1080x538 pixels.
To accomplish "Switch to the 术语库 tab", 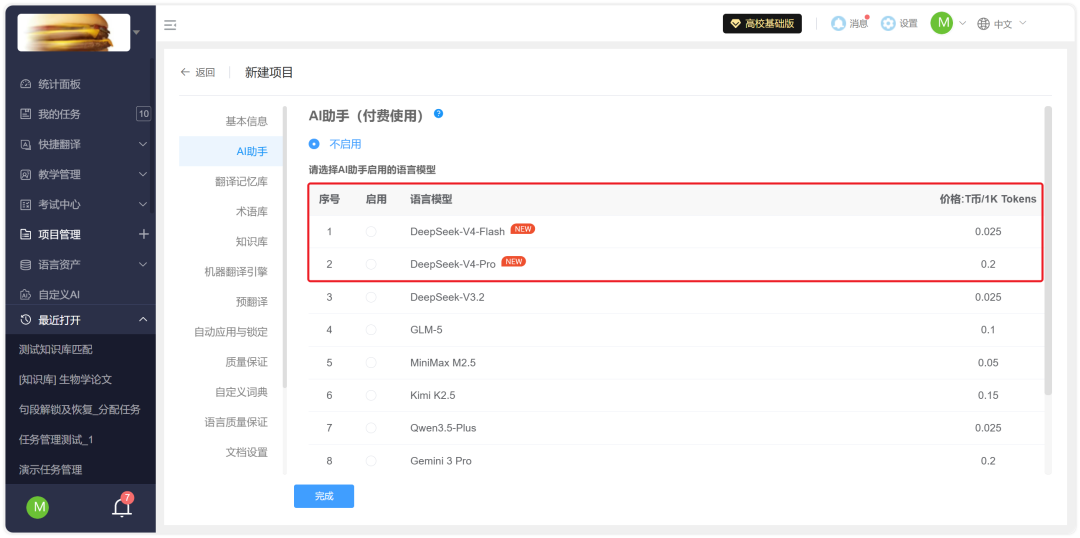I will coord(252,211).
